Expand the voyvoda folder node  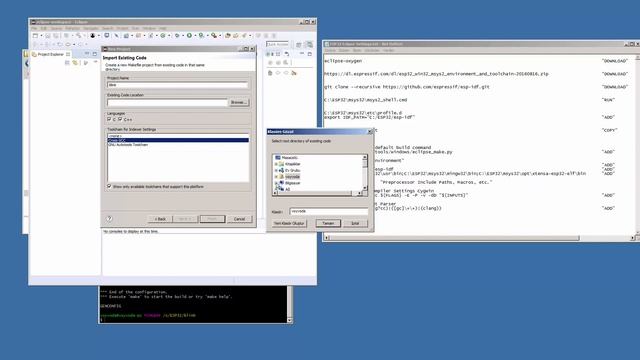[276, 177]
